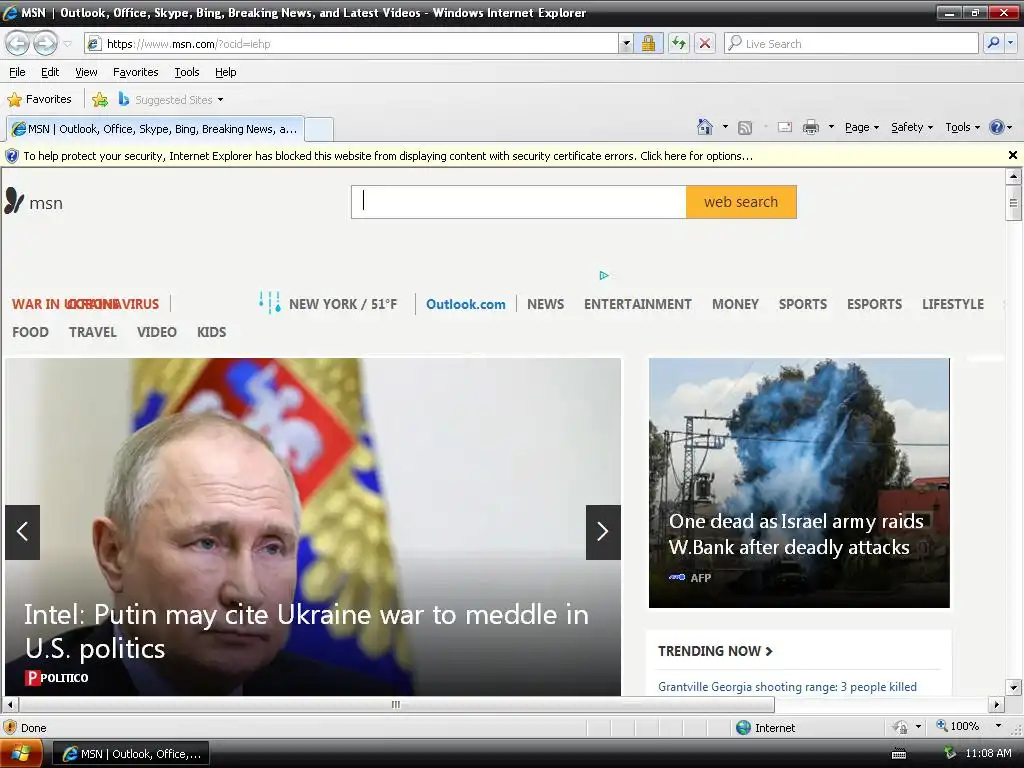
Task: Expand the Print options dropdown arrow
Action: click(x=831, y=127)
